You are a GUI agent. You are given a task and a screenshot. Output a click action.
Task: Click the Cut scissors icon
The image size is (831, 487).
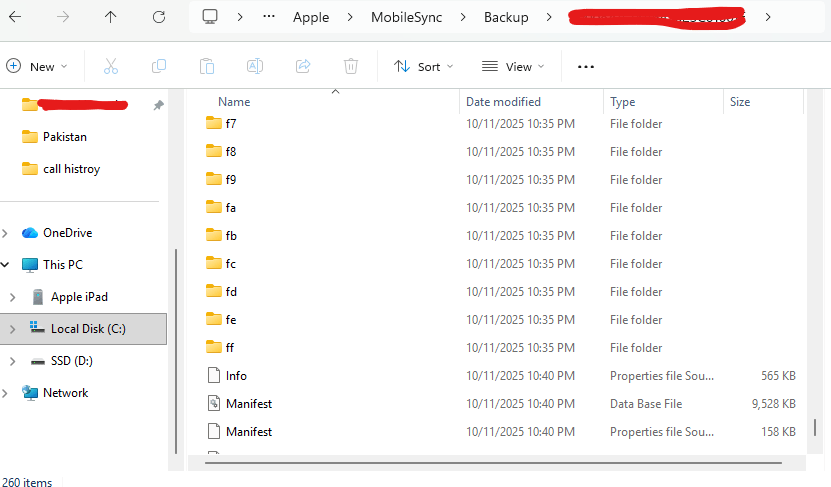111,66
